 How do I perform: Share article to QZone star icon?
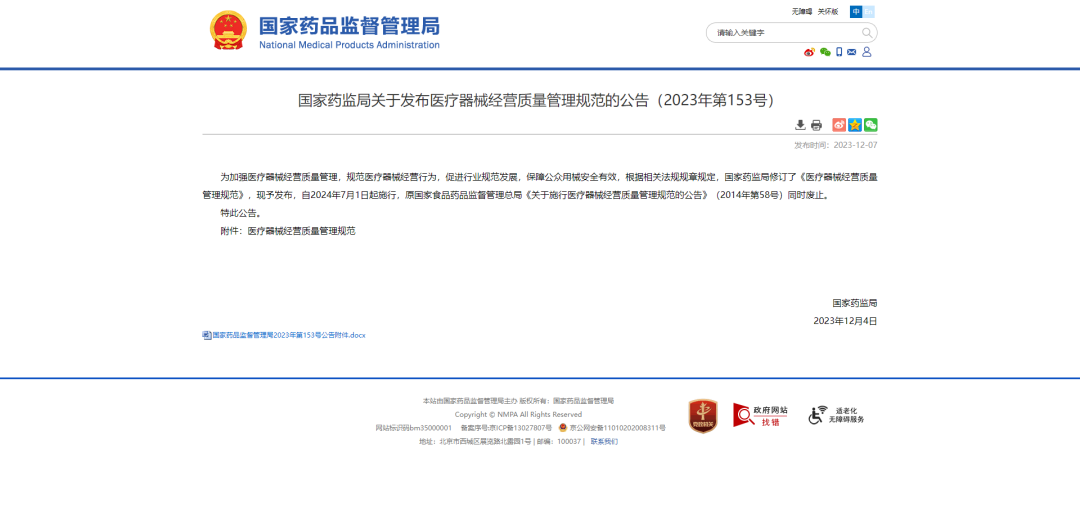coord(855,125)
